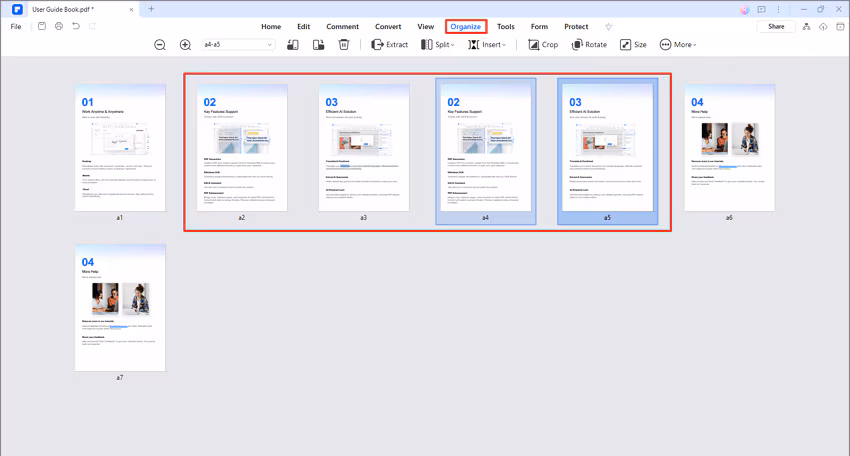The width and height of the screenshot is (850, 456).
Task: Click the More circle-dots icon
Action: [x=665, y=45]
